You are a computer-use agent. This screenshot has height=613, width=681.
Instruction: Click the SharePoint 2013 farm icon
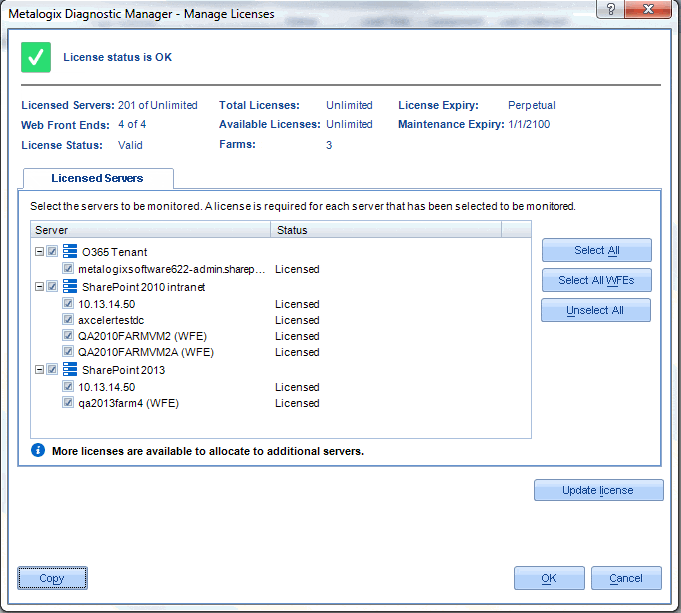[x=69, y=369]
